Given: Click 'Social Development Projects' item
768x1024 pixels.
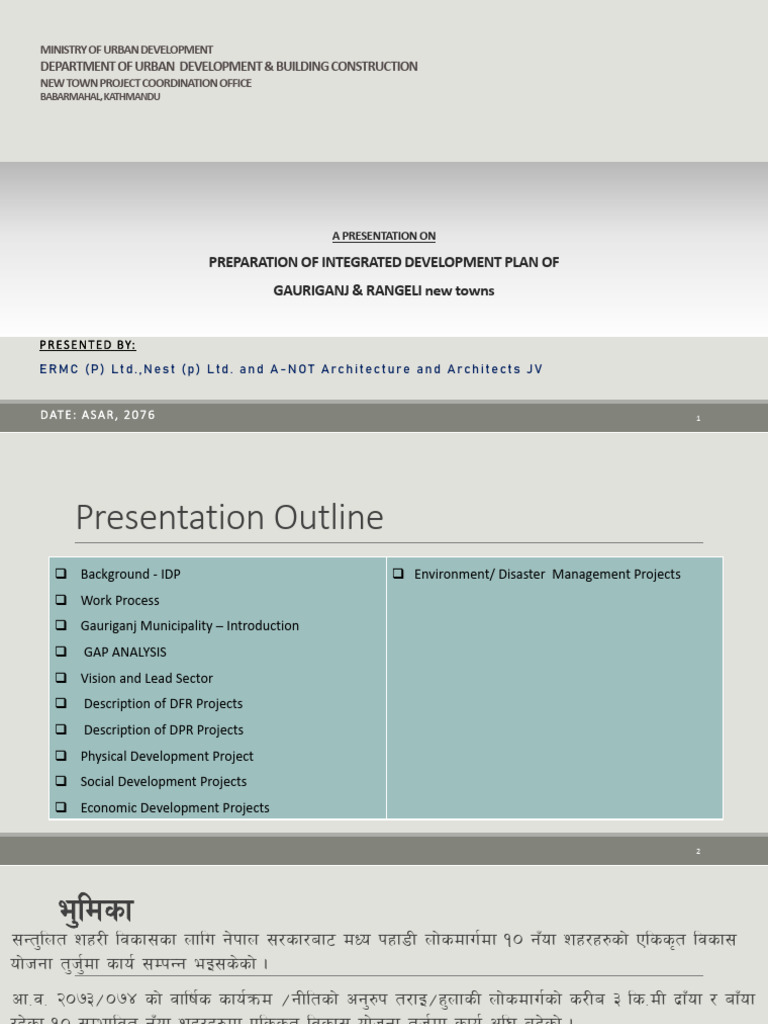Looking at the screenshot, I should point(164,782).
